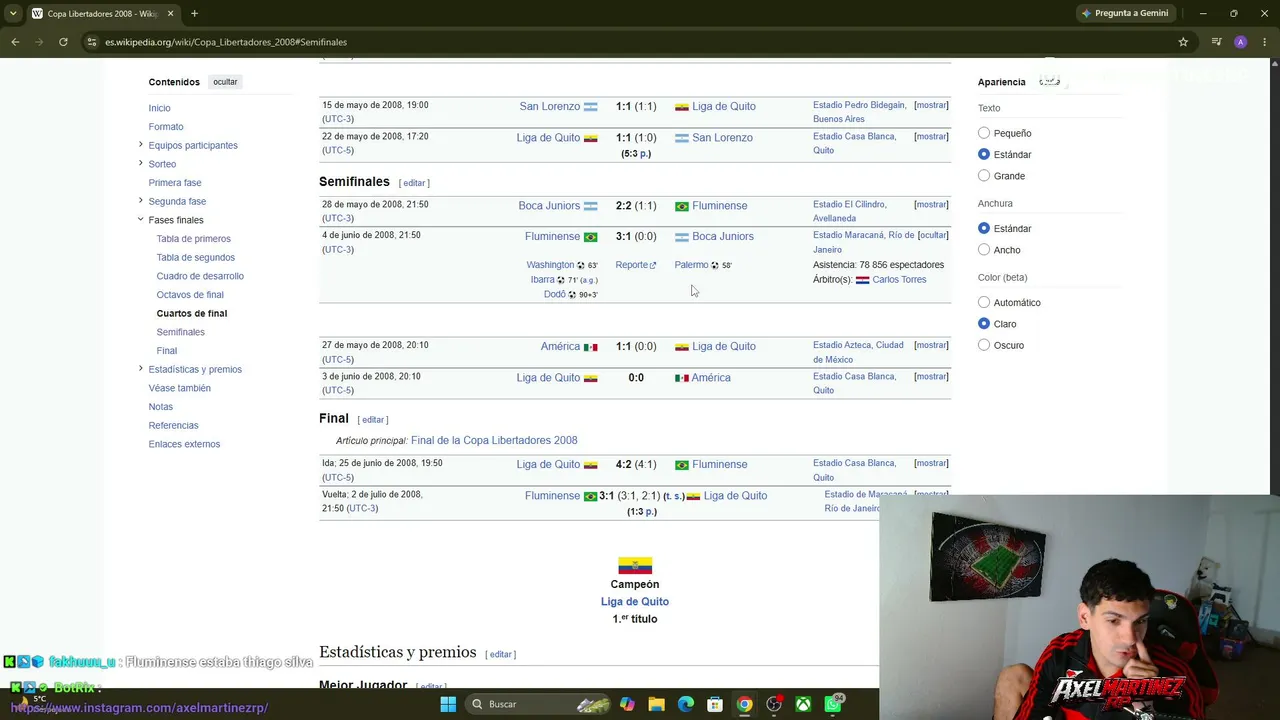Expand the Sorteo section arrow in sidebar
The image size is (1280, 720).
click(x=140, y=163)
